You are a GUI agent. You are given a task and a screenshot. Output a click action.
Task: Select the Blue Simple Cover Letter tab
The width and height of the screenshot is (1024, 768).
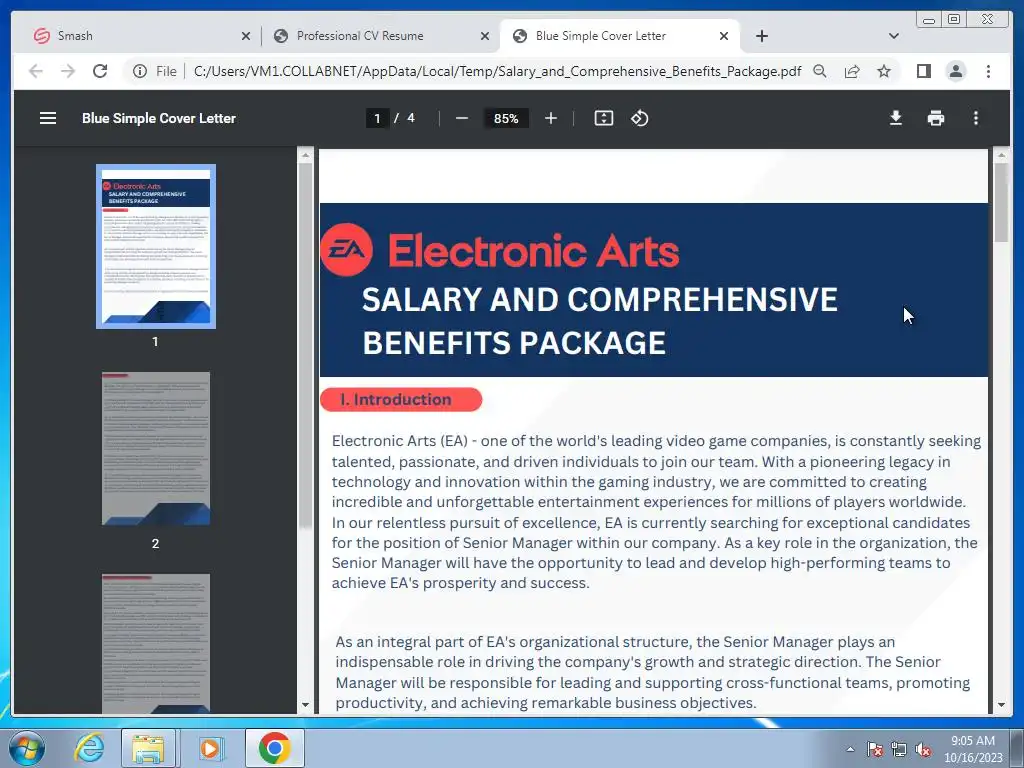tap(619, 36)
